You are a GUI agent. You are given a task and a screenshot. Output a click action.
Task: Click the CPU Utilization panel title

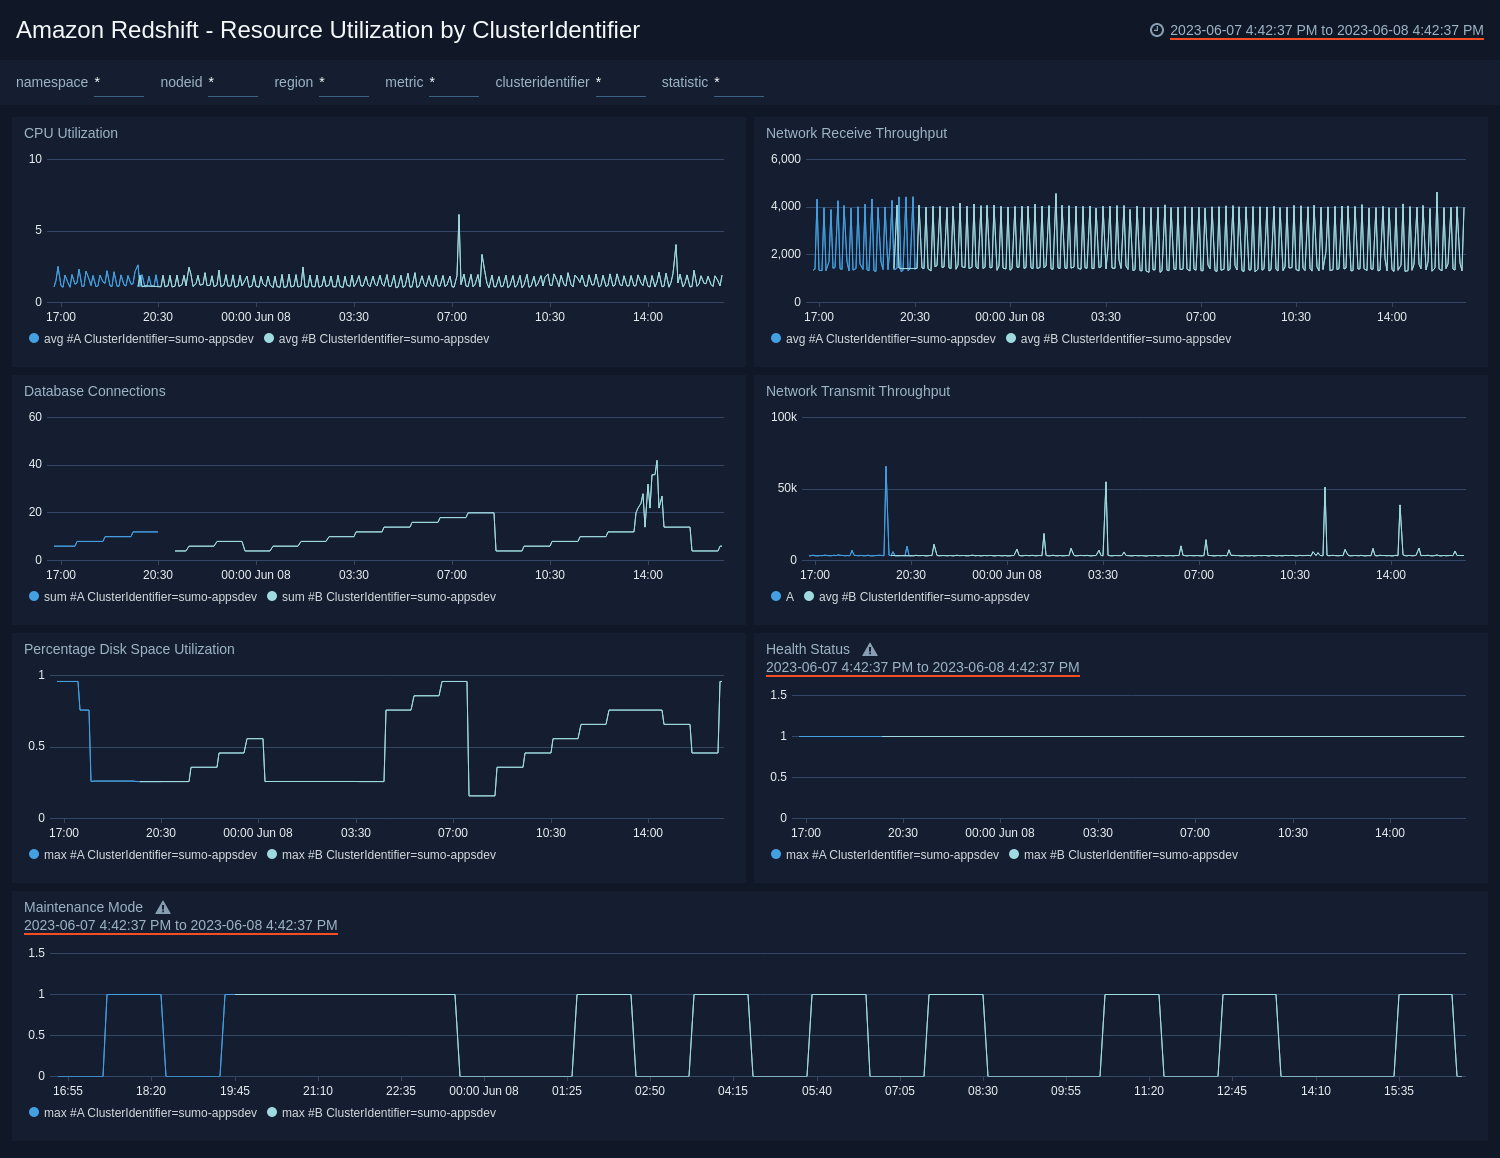tap(71, 133)
